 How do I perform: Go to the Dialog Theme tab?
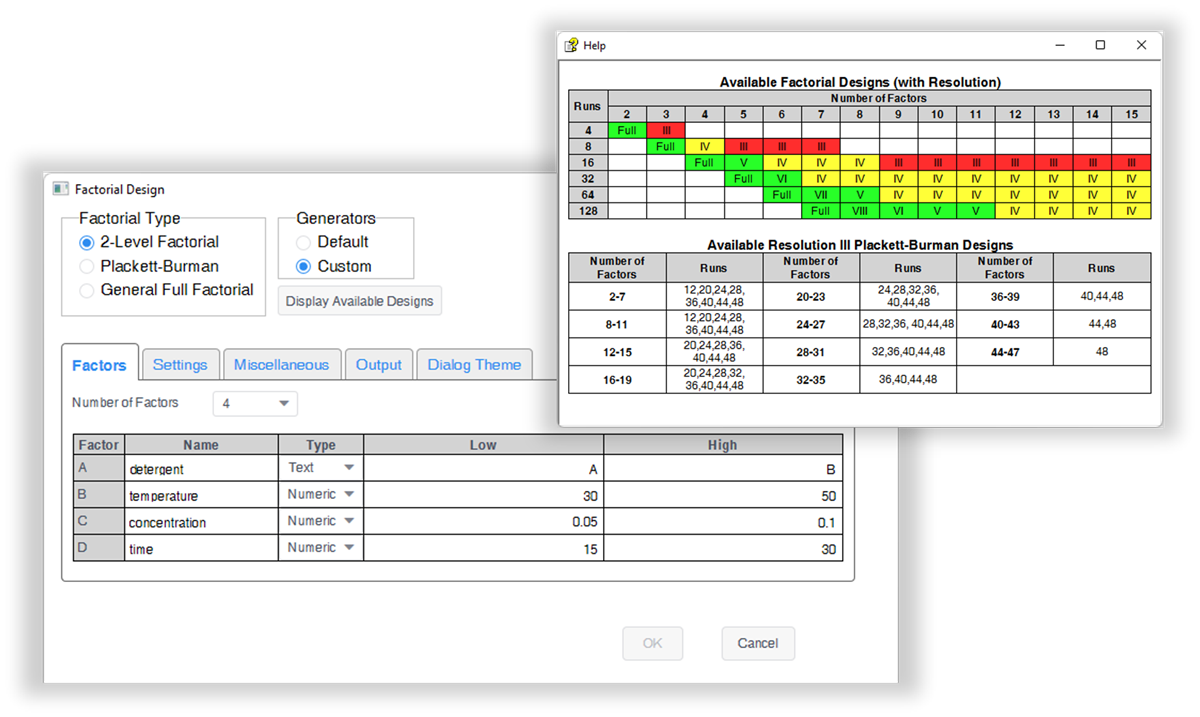474,365
